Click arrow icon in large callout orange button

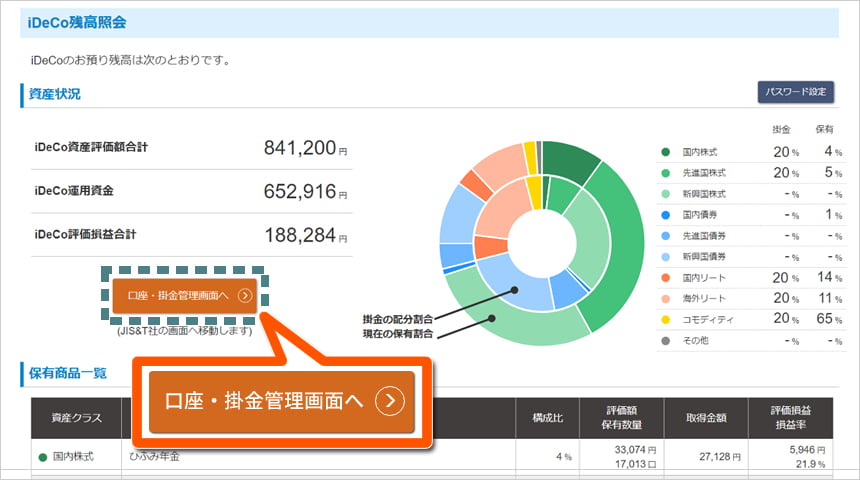point(390,402)
